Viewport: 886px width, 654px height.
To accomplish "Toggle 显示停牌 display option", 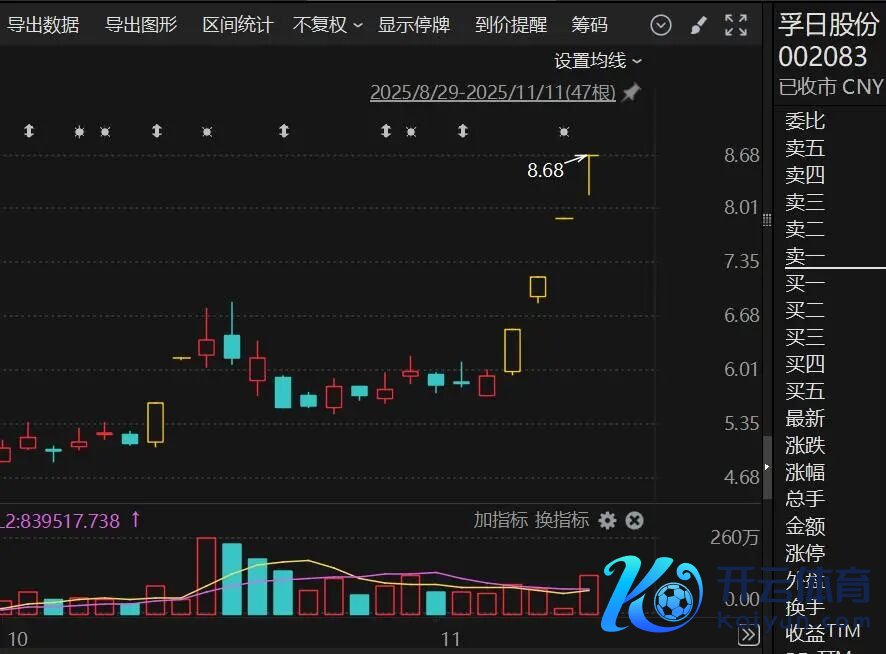I will [413, 25].
